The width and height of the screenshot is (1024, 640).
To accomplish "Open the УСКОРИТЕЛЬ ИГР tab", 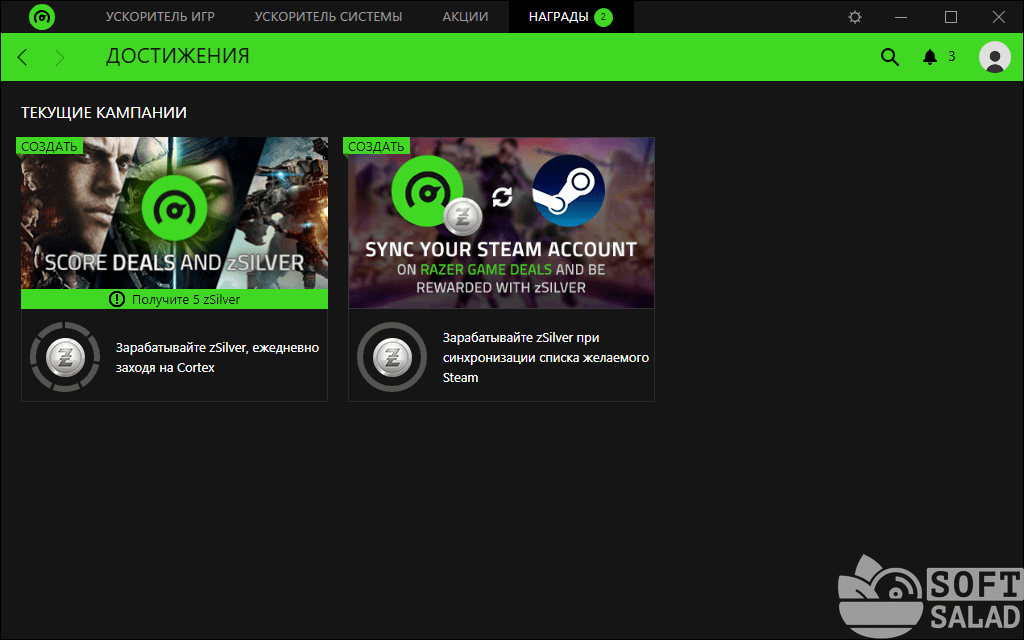I will pos(160,17).
